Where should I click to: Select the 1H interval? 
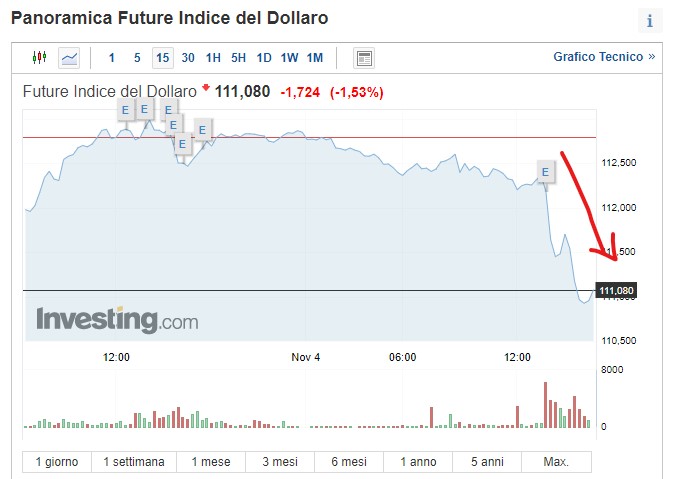coord(213,58)
